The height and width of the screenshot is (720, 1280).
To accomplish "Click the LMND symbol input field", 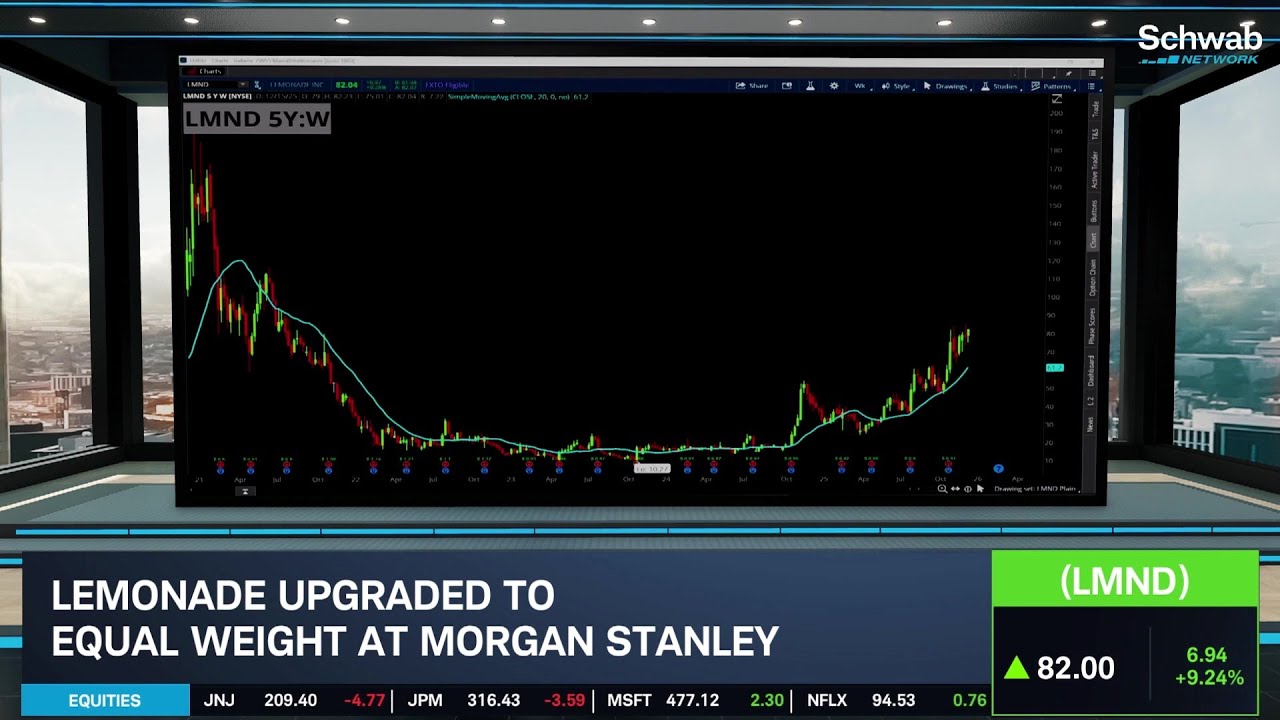I will point(211,85).
